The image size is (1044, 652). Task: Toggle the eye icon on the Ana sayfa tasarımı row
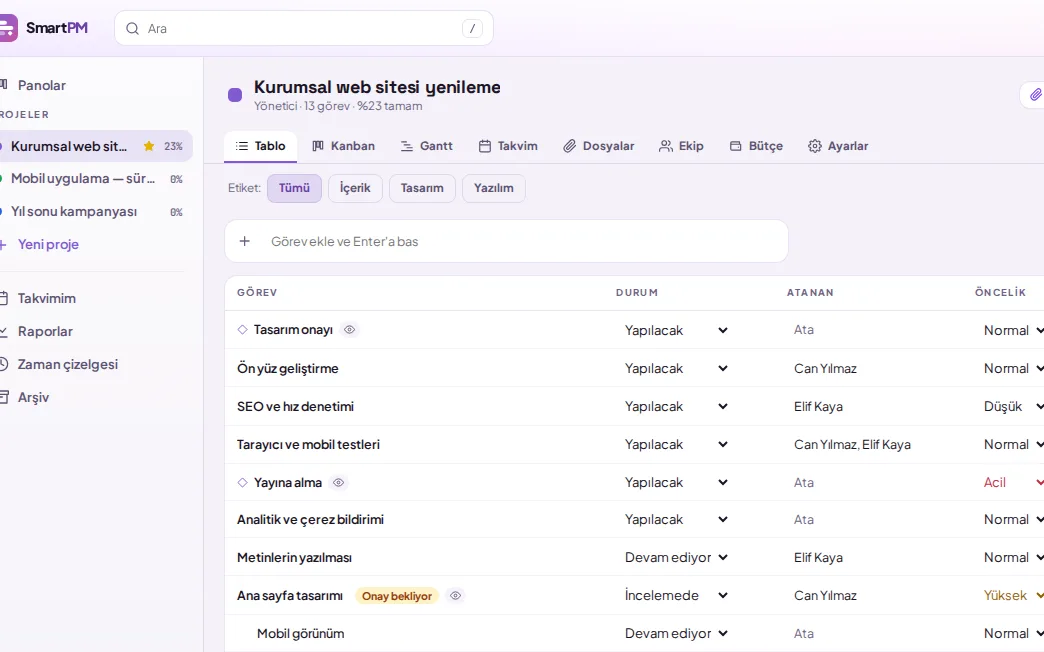(455, 595)
